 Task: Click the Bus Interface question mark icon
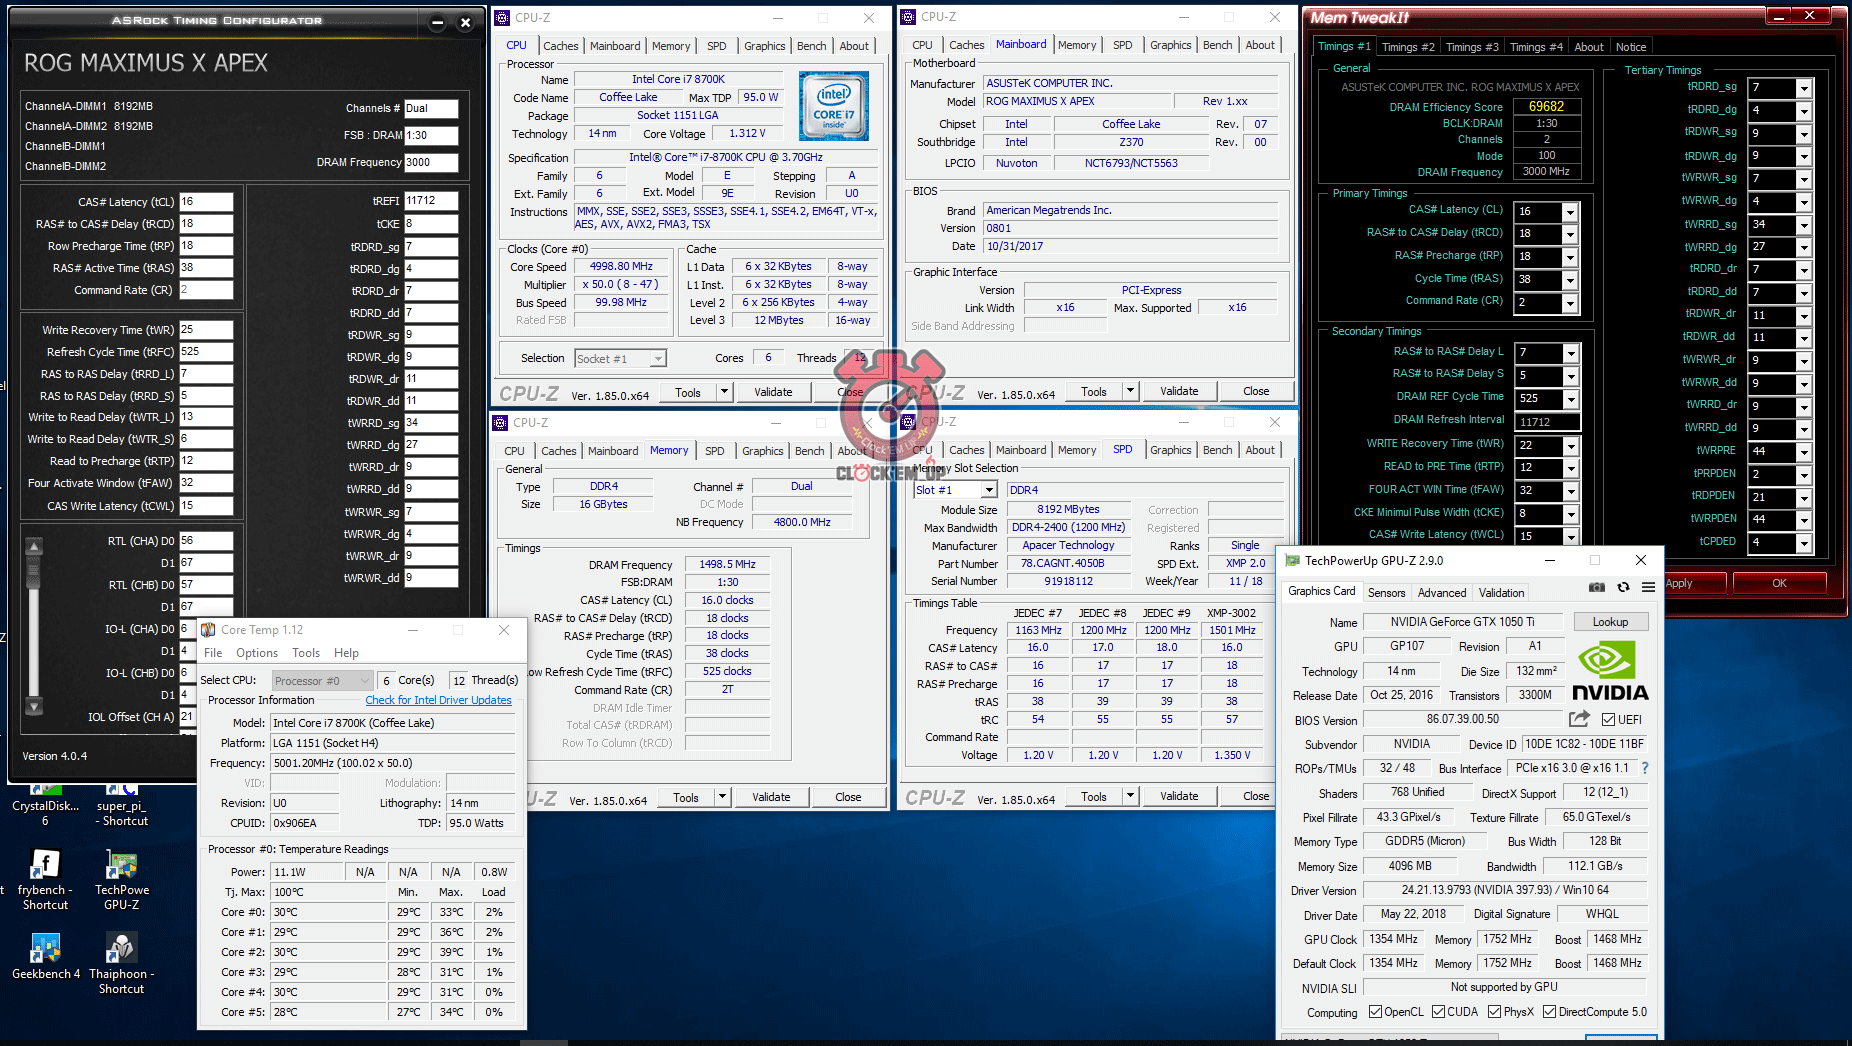coord(1644,768)
